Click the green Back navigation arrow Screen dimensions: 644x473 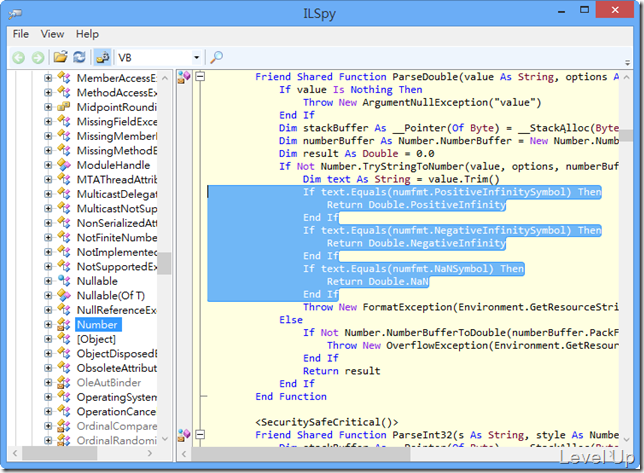(18, 58)
